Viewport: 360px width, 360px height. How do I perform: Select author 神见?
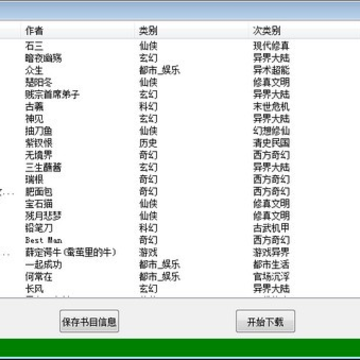point(34,119)
